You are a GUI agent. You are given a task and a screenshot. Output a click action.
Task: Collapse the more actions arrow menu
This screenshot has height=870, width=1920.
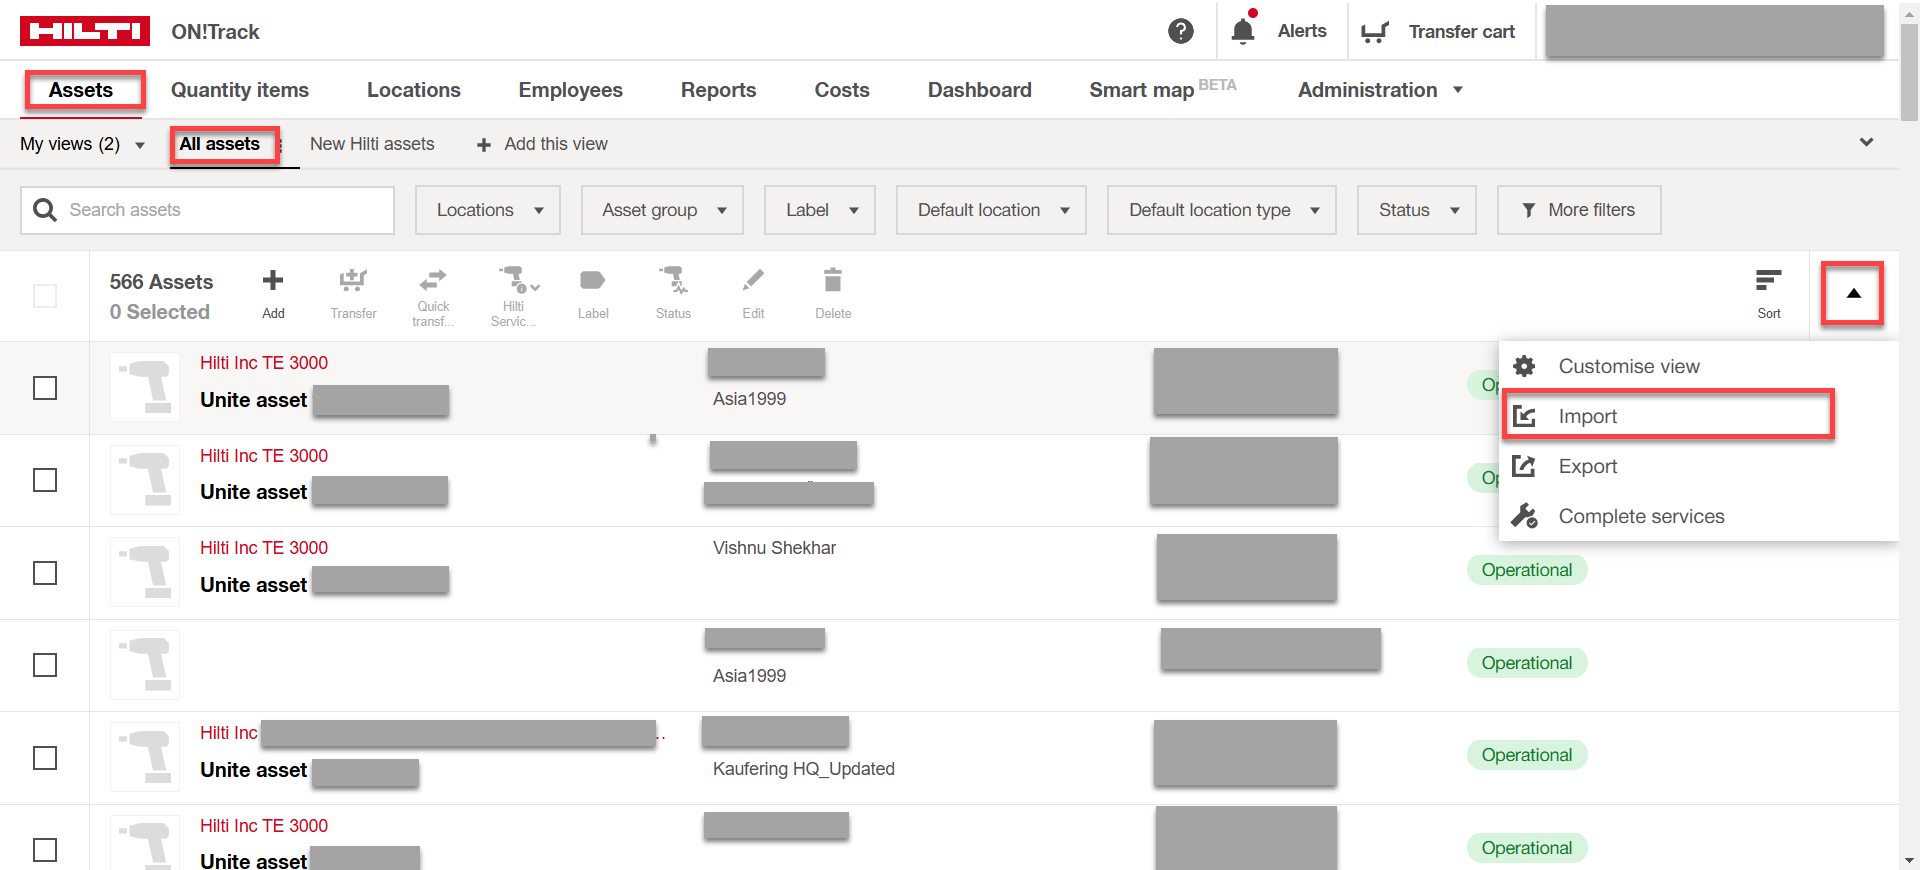point(1853,293)
